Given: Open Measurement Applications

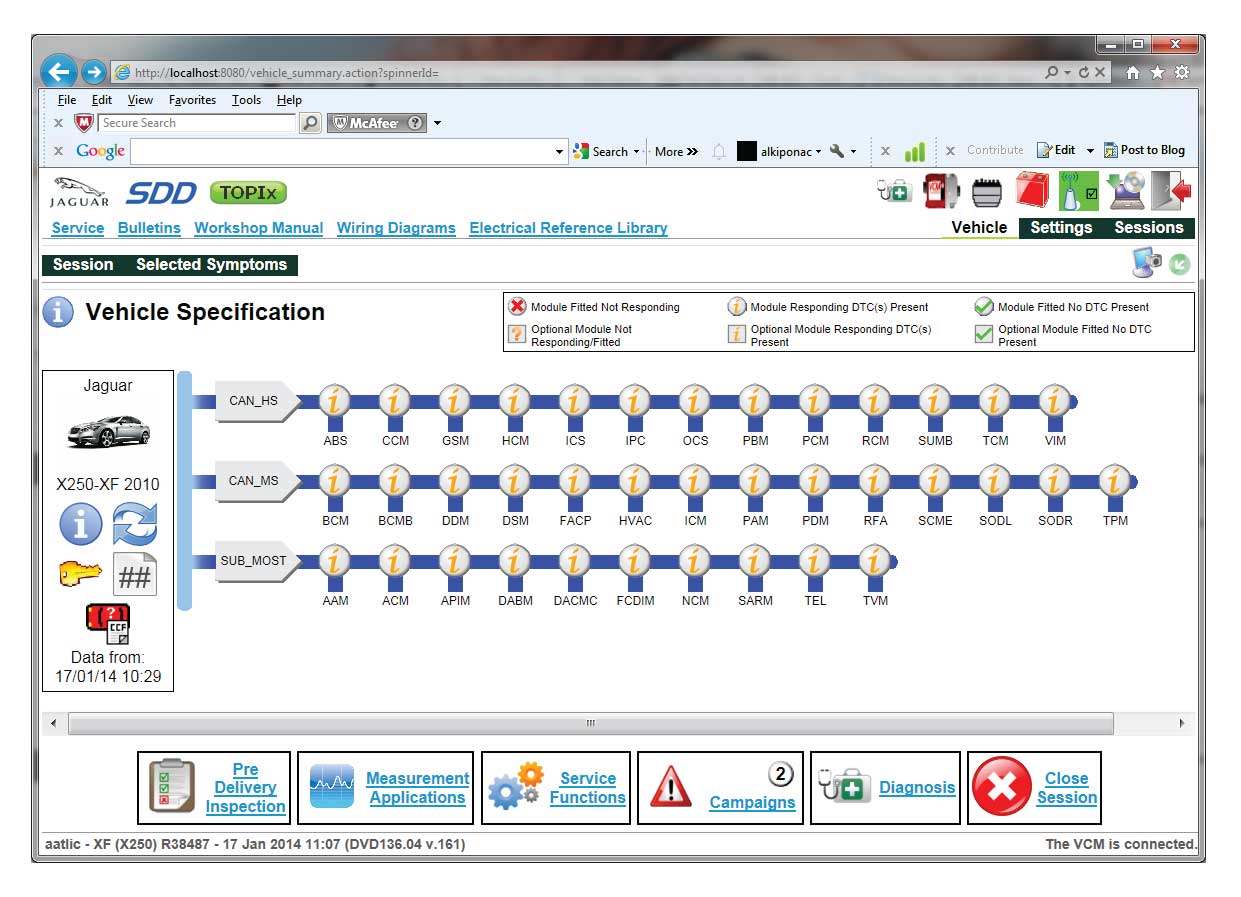Looking at the screenshot, I should (385, 788).
